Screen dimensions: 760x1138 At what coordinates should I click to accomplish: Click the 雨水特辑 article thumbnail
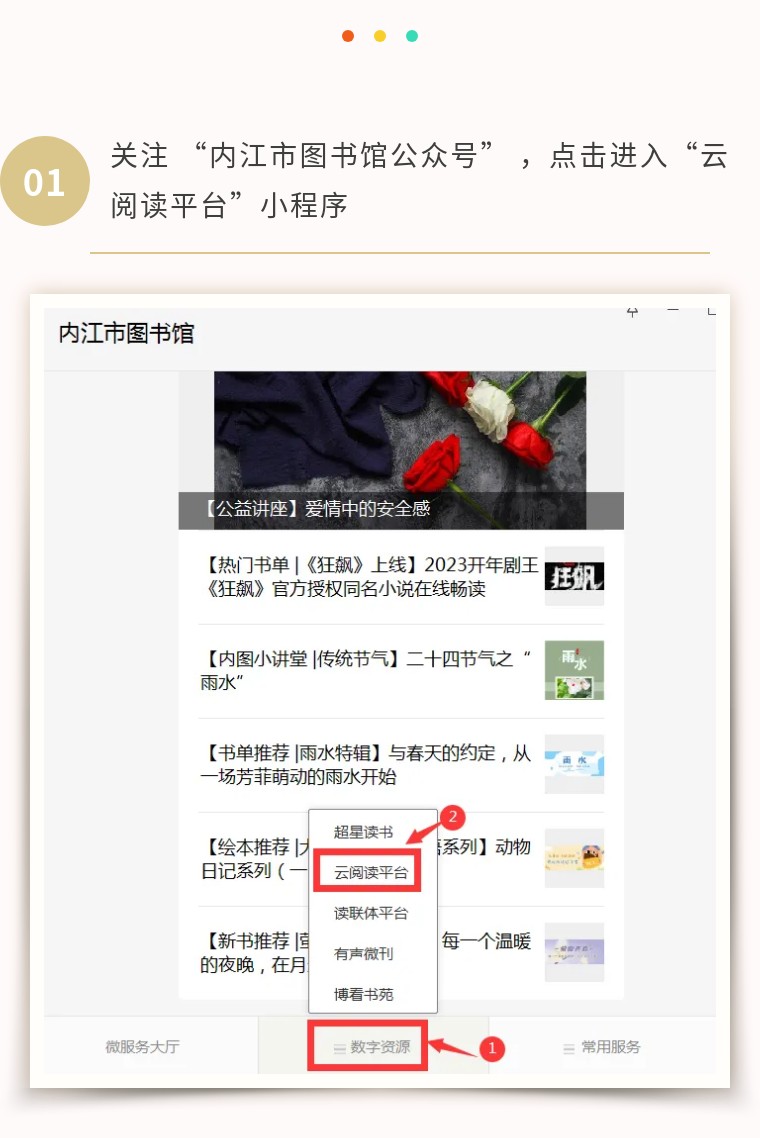coord(574,764)
